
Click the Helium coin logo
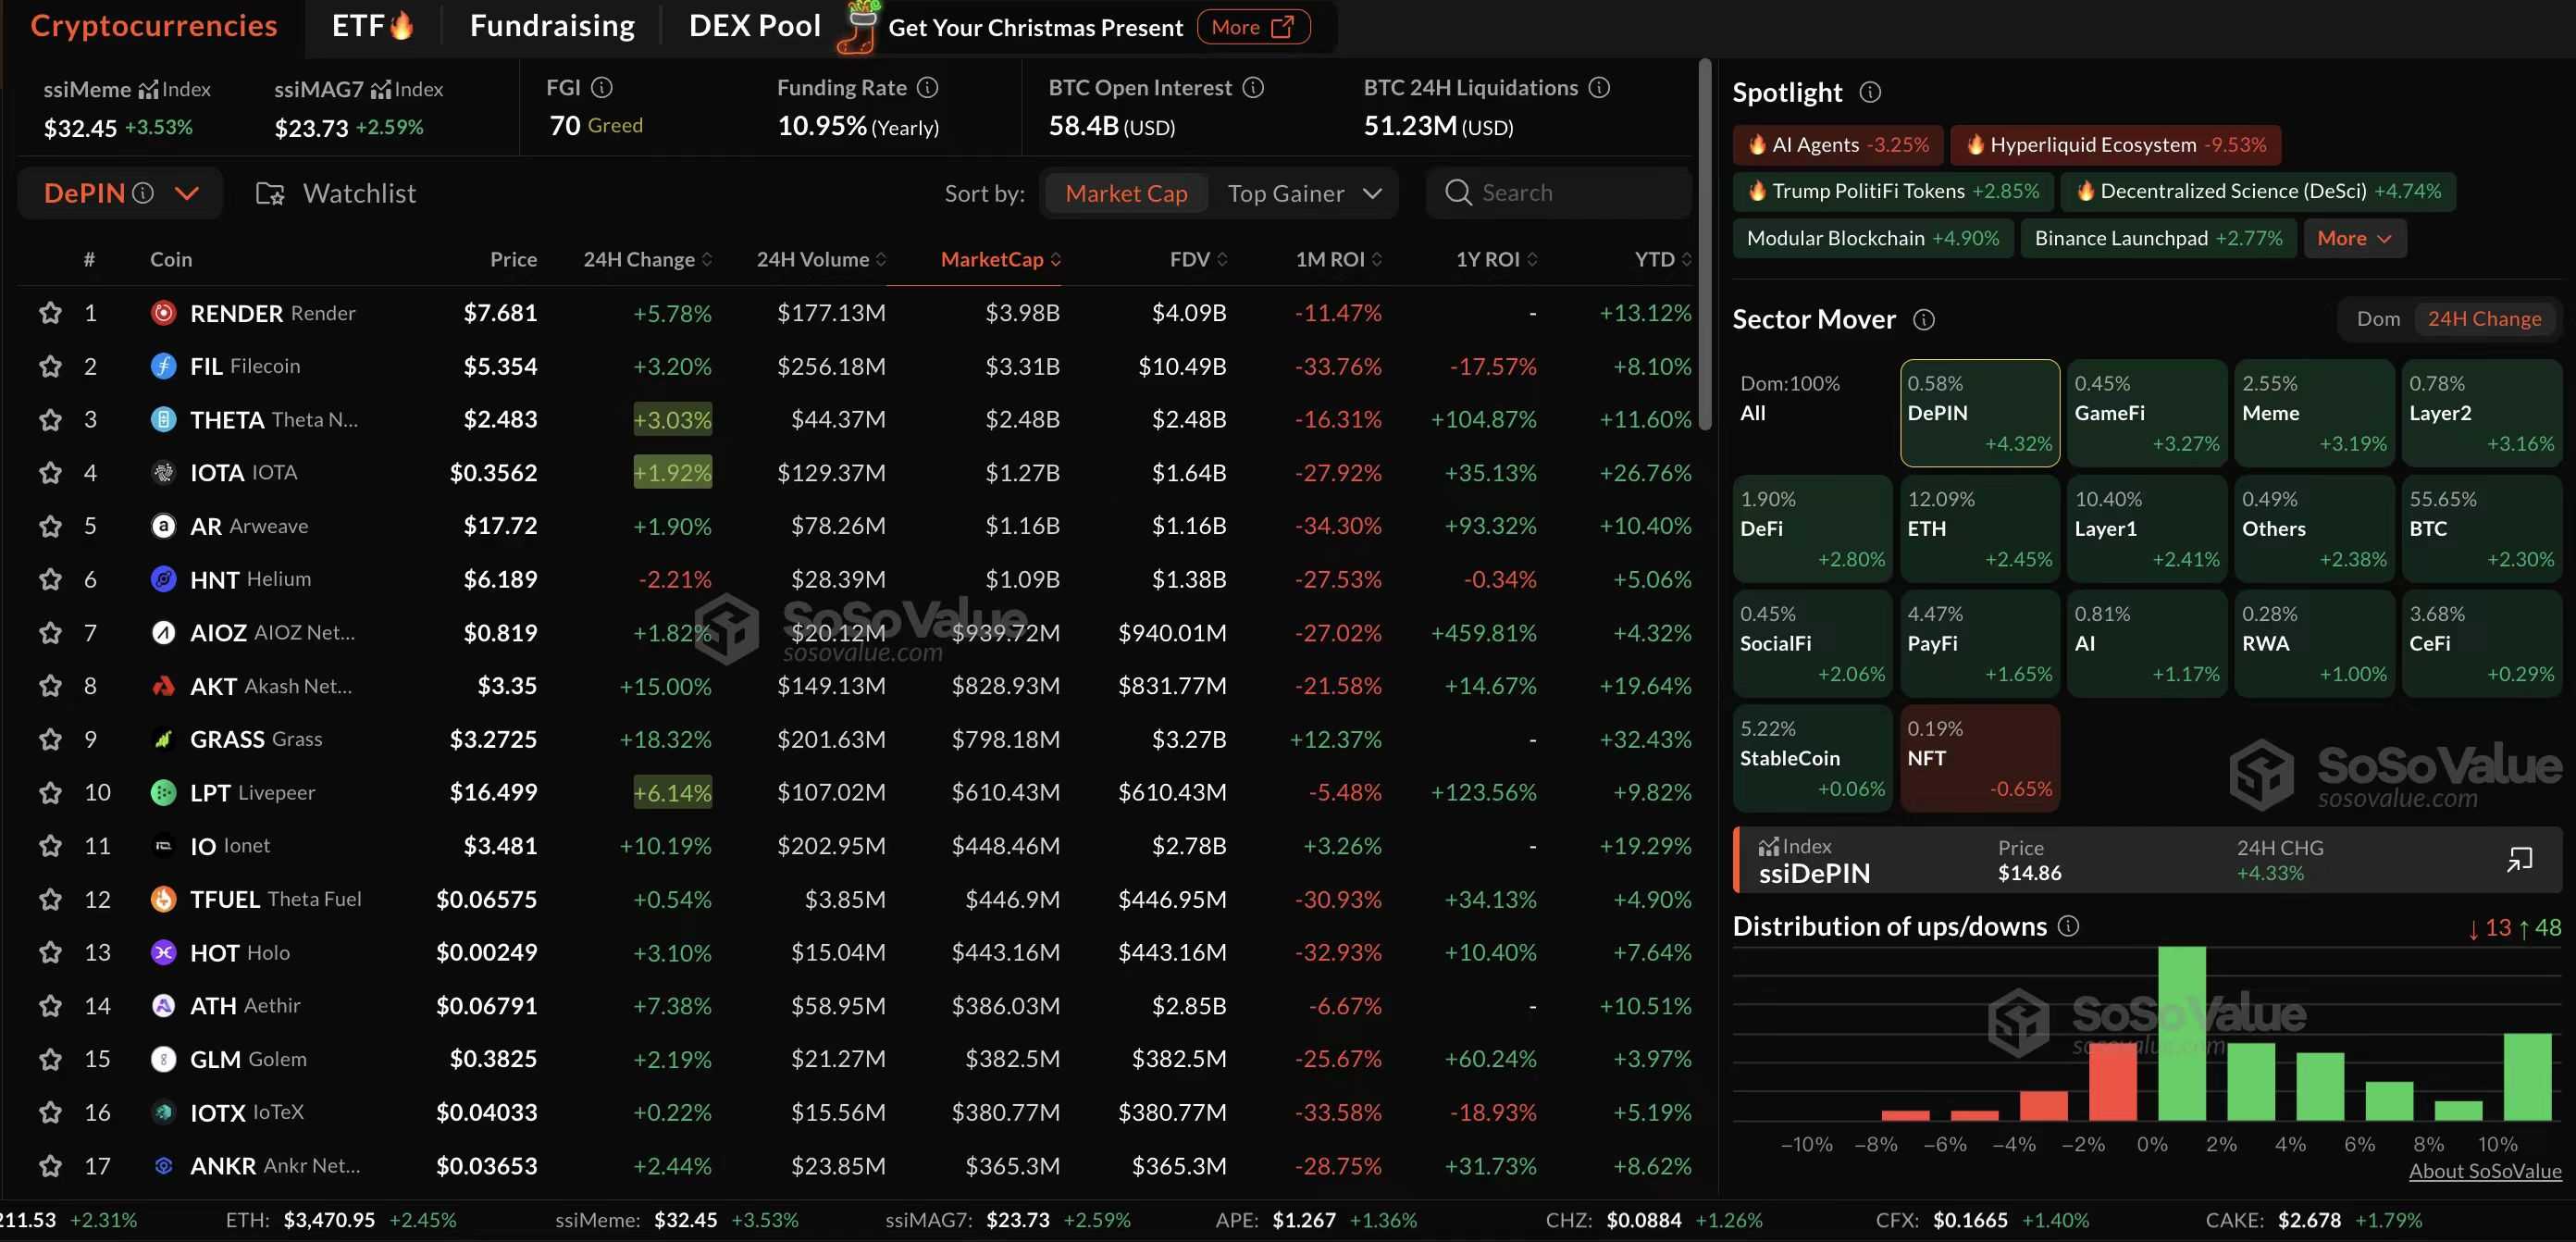click(163, 579)
